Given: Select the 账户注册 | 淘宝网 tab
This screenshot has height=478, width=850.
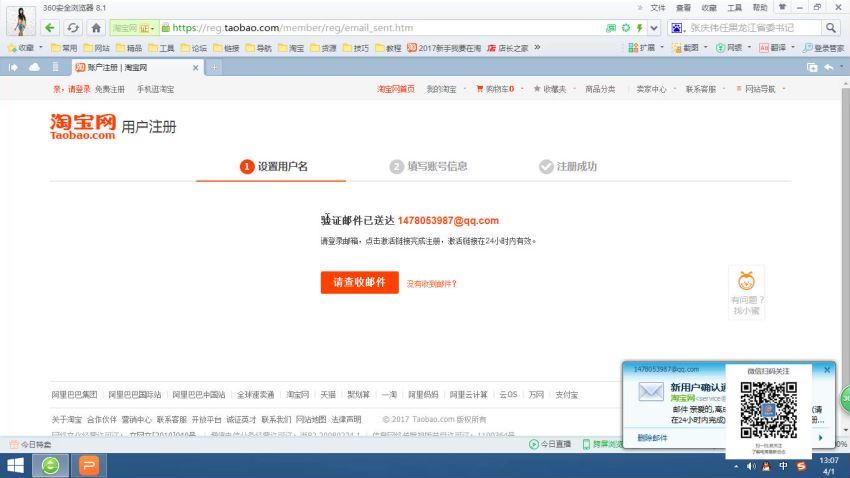Looking at the screenshot, I should [x=137, y=67].
